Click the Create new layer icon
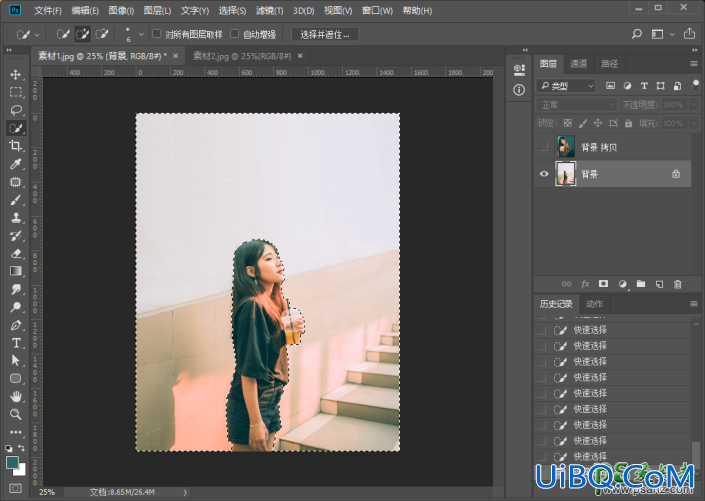Viewport: 705px width, 501px height. [659, 284]
